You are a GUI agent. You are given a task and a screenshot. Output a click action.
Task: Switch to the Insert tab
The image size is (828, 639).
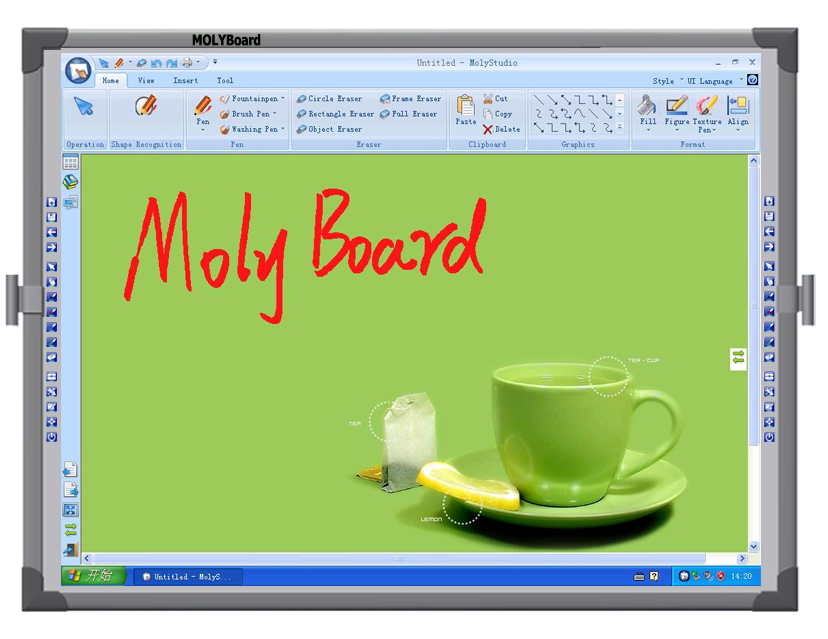[185, 81]
